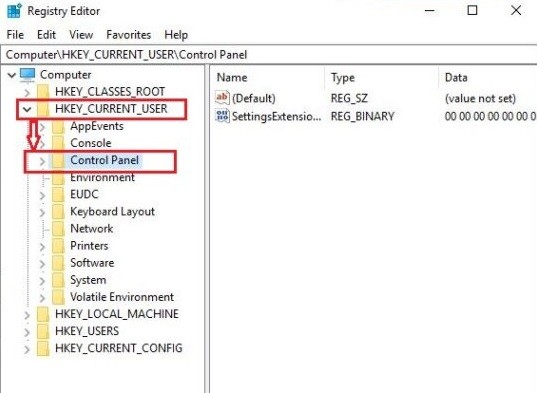Select the Software key label

point(92,263)
